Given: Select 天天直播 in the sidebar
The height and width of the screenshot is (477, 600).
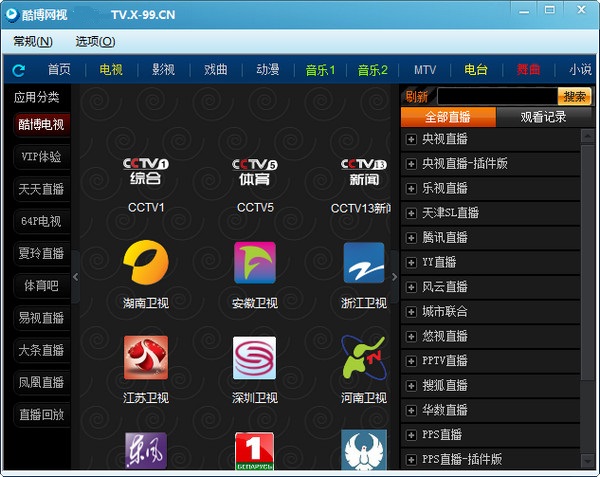Looking at the screenshot, I should pos(41,189).
